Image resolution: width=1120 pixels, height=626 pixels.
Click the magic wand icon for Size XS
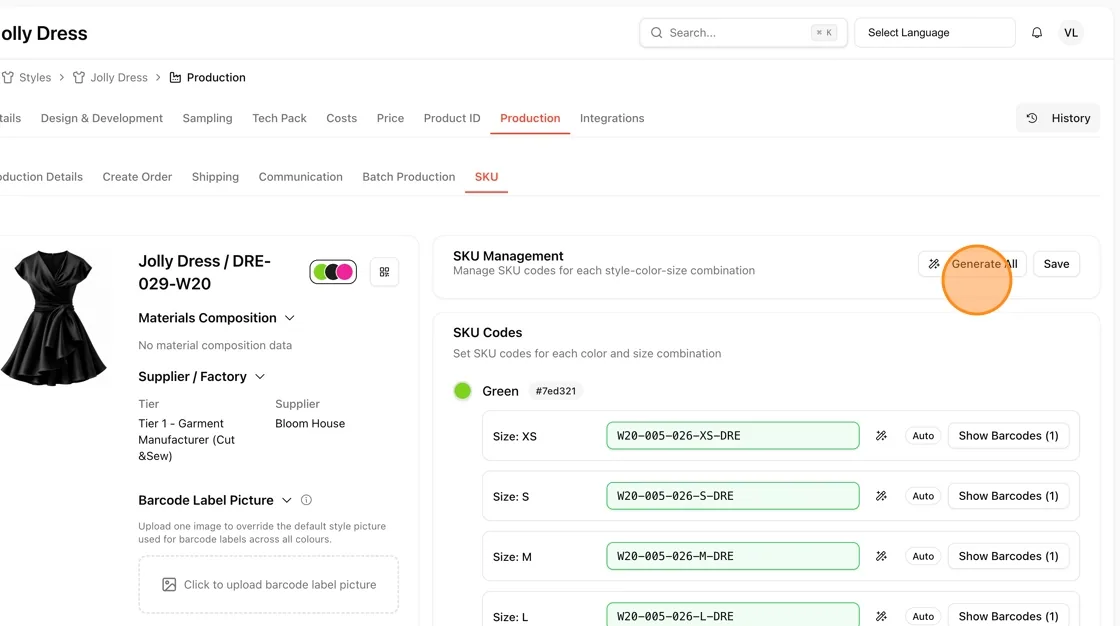pyautogui.click(x=881, y=436)
